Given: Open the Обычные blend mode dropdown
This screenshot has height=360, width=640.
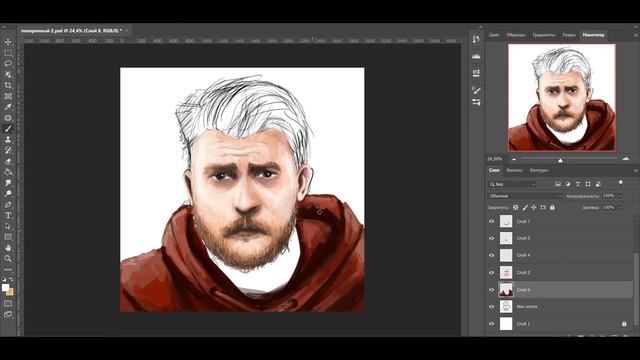Looking at the screenshot, I should (x=525, y=196).
